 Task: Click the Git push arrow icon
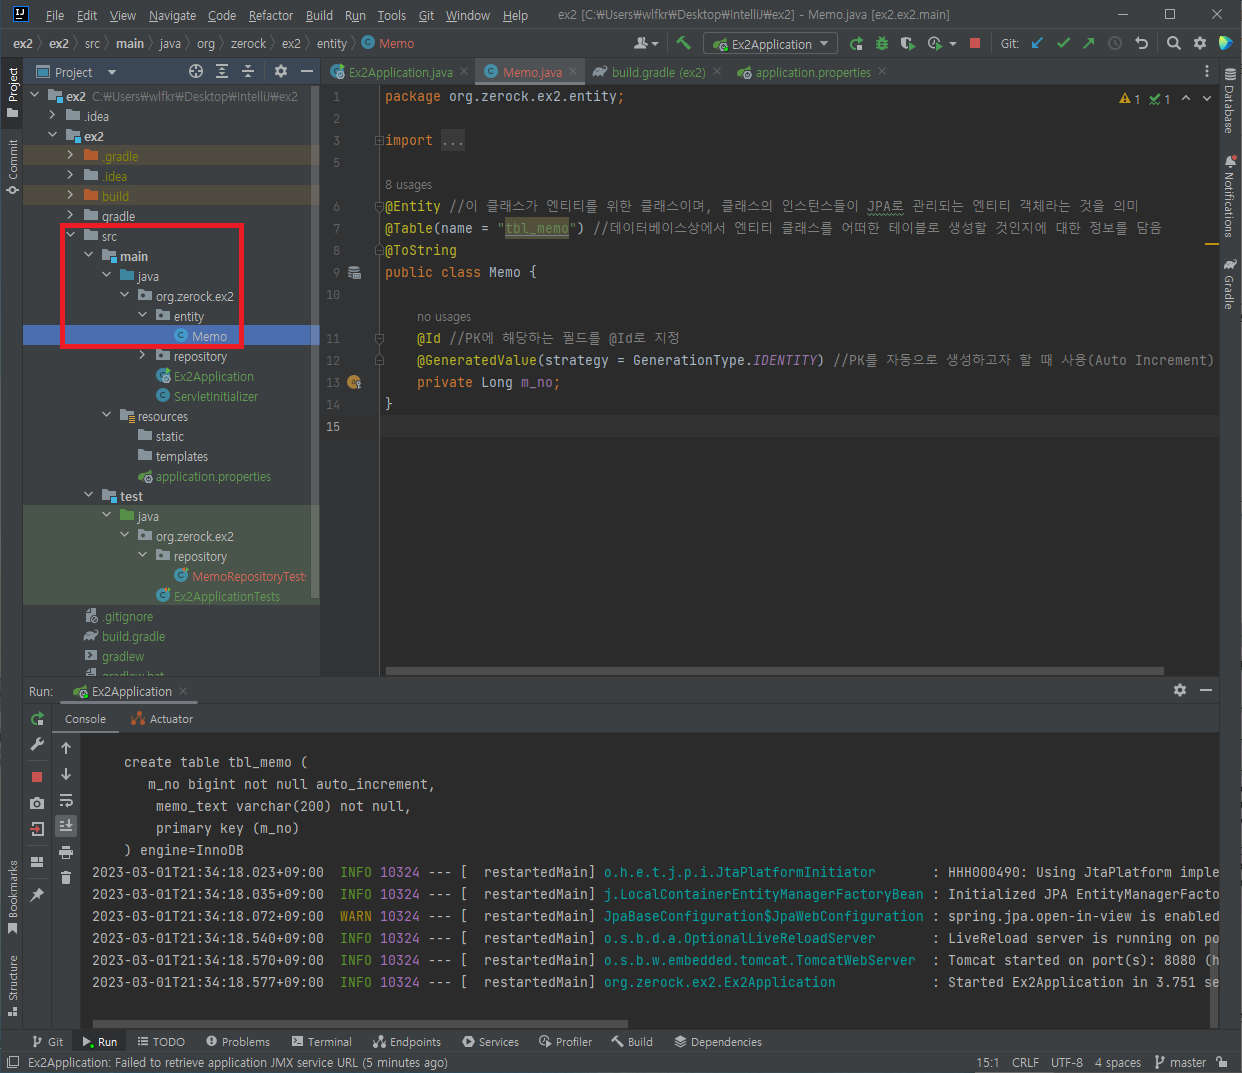[x=1089, y=43]
